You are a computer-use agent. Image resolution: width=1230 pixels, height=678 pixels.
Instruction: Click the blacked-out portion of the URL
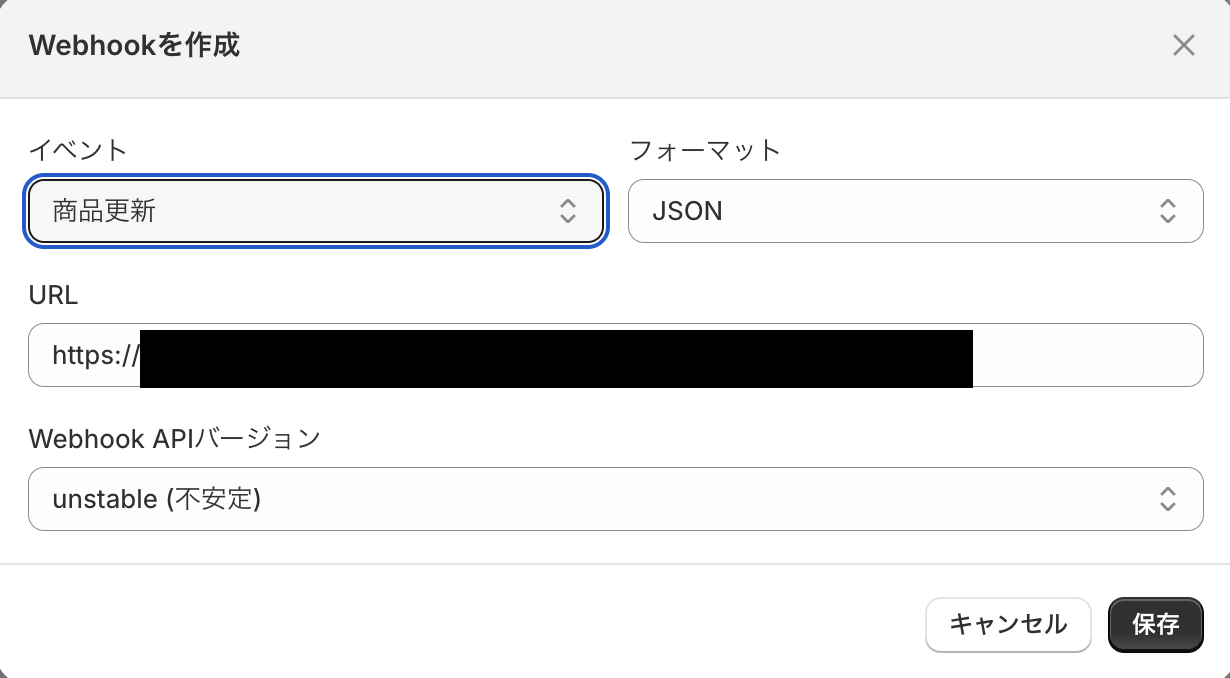click(x=555, y=355)
